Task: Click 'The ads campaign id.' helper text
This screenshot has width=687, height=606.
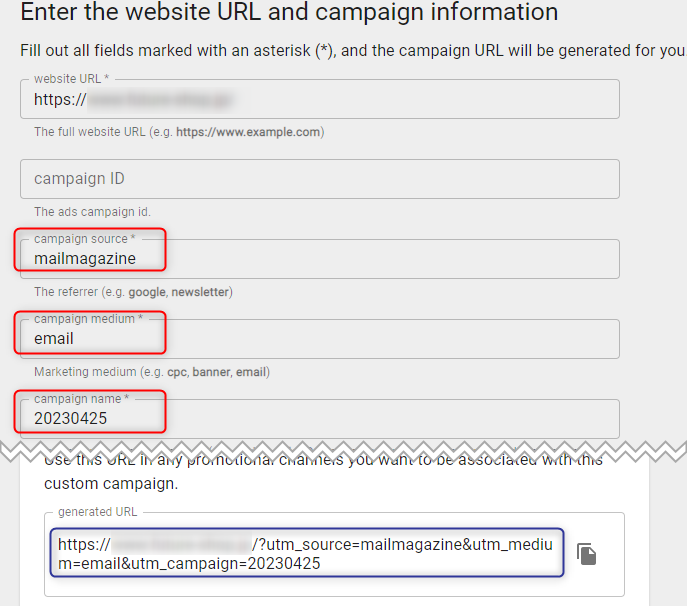Action: (x=92, y=212)
